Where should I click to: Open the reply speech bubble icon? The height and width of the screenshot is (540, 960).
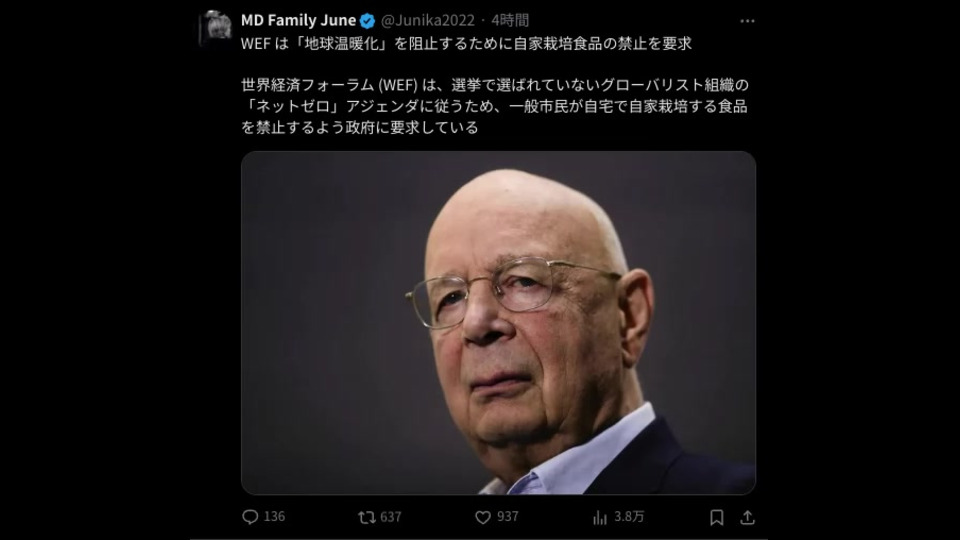(250, 517)
